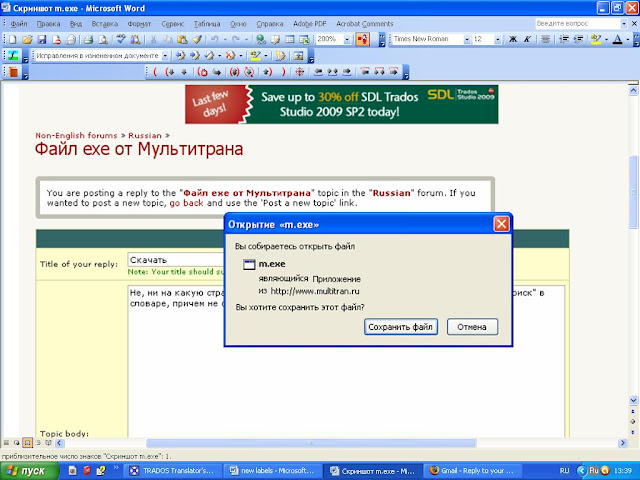Apply the font color A button

point(618,40)
